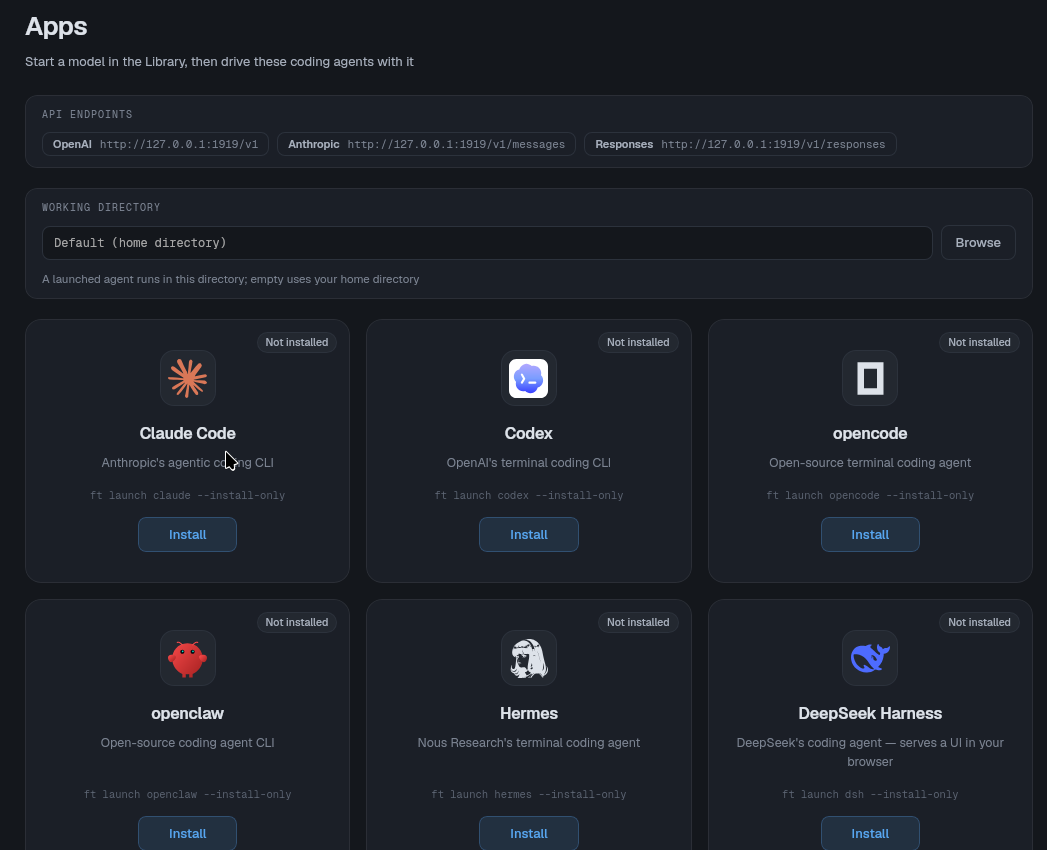Click opencode's Not installed badge
The width and height of the screenshot is (1047, 850).
coord(979,342)
